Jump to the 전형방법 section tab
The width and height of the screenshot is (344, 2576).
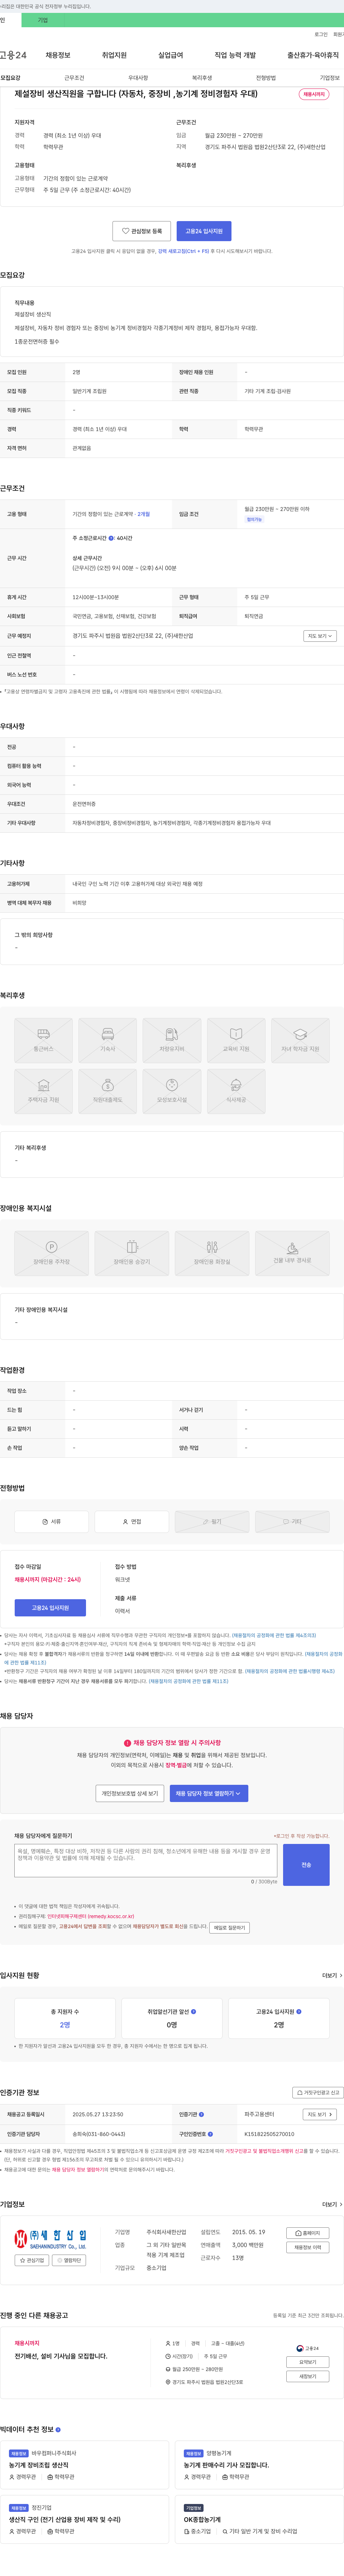pos(266,78)
